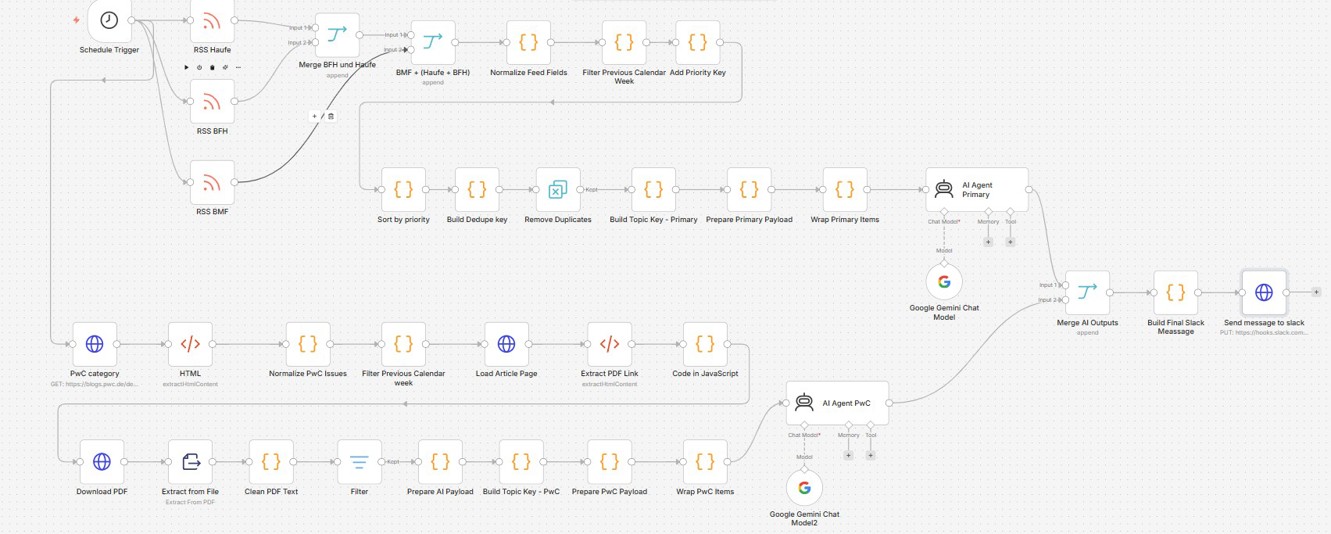Open the BMF + (Haufe + BFH) merge node
The width and height of the screenshot is (1331, 534).
[x=433, y=42]
